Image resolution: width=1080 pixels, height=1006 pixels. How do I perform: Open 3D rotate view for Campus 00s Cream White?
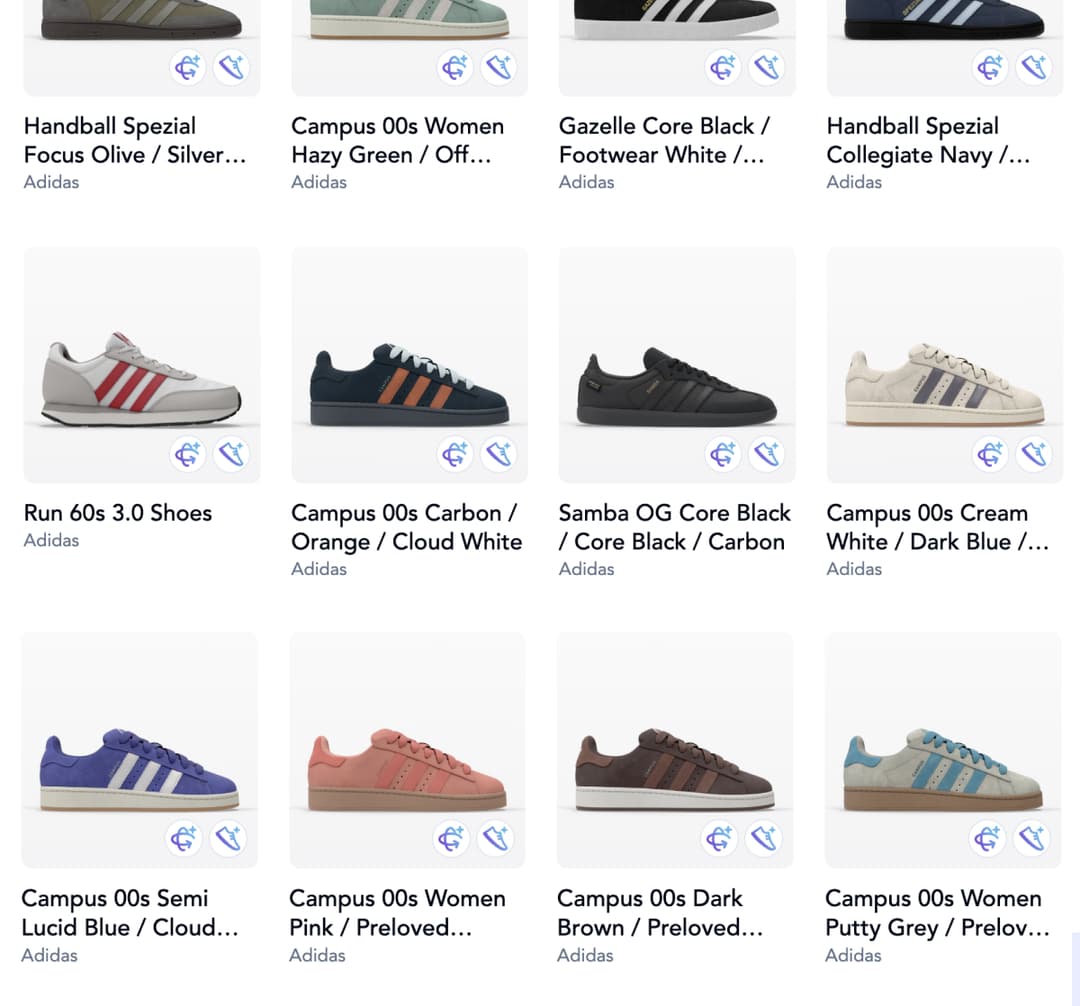pos(990,454)
